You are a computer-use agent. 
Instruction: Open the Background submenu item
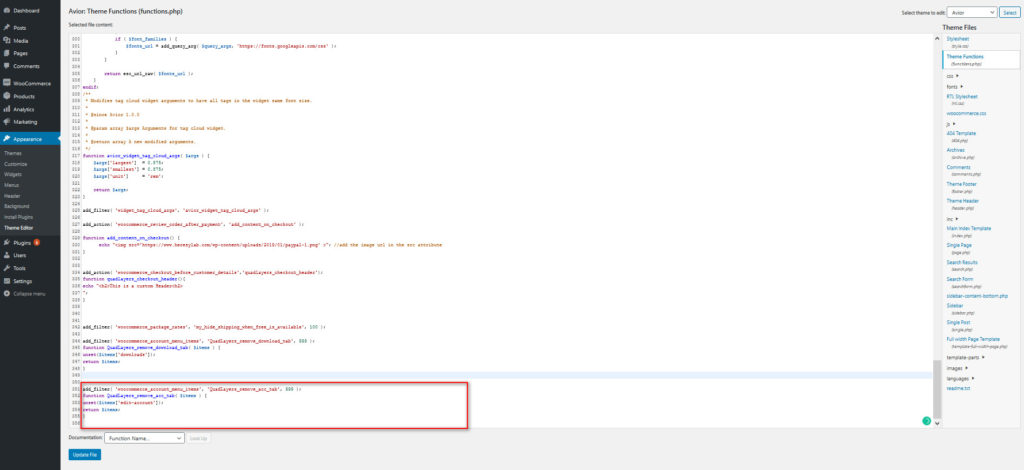point(17,206)
